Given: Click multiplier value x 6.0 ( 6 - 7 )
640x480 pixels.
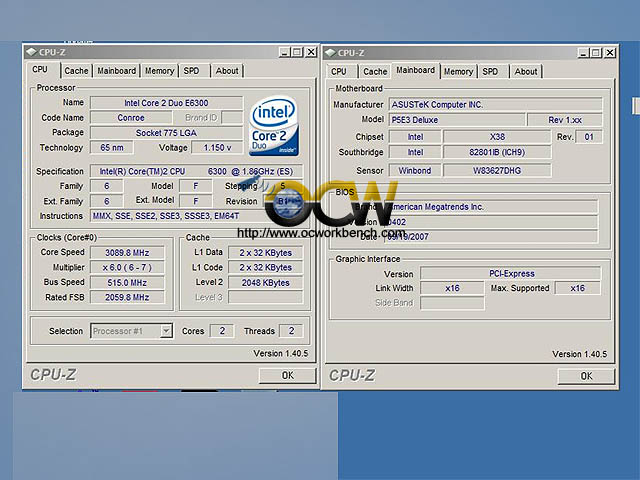Looking at the screenshot, I should pos(127,268).
